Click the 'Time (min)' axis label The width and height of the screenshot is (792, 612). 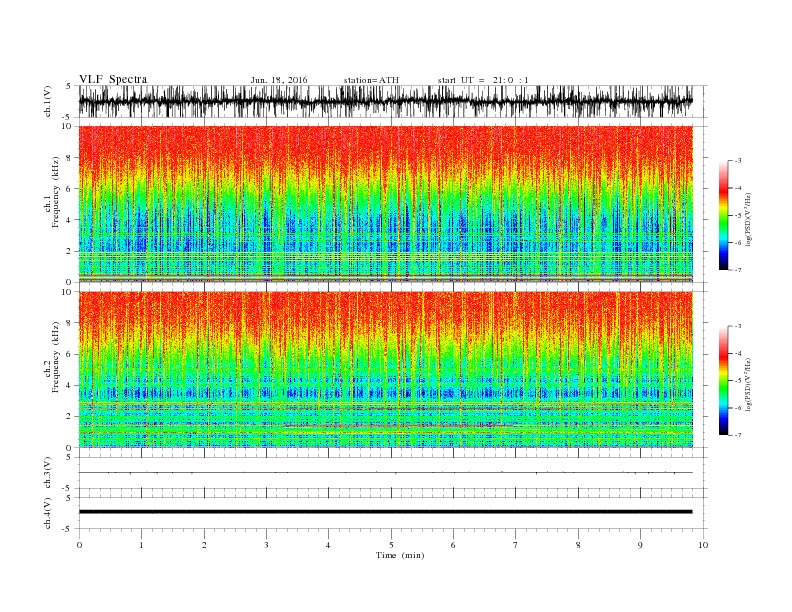pos(400,555)
